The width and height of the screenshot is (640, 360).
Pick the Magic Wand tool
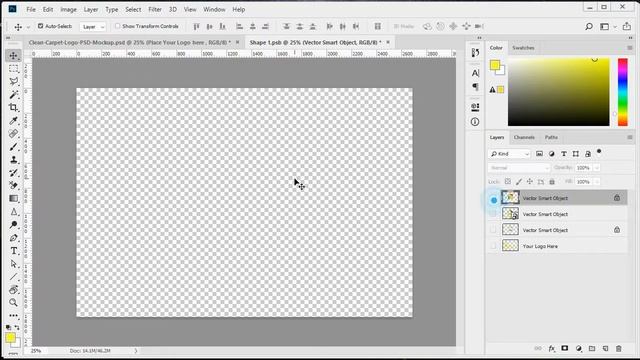(x=13, y=95)
